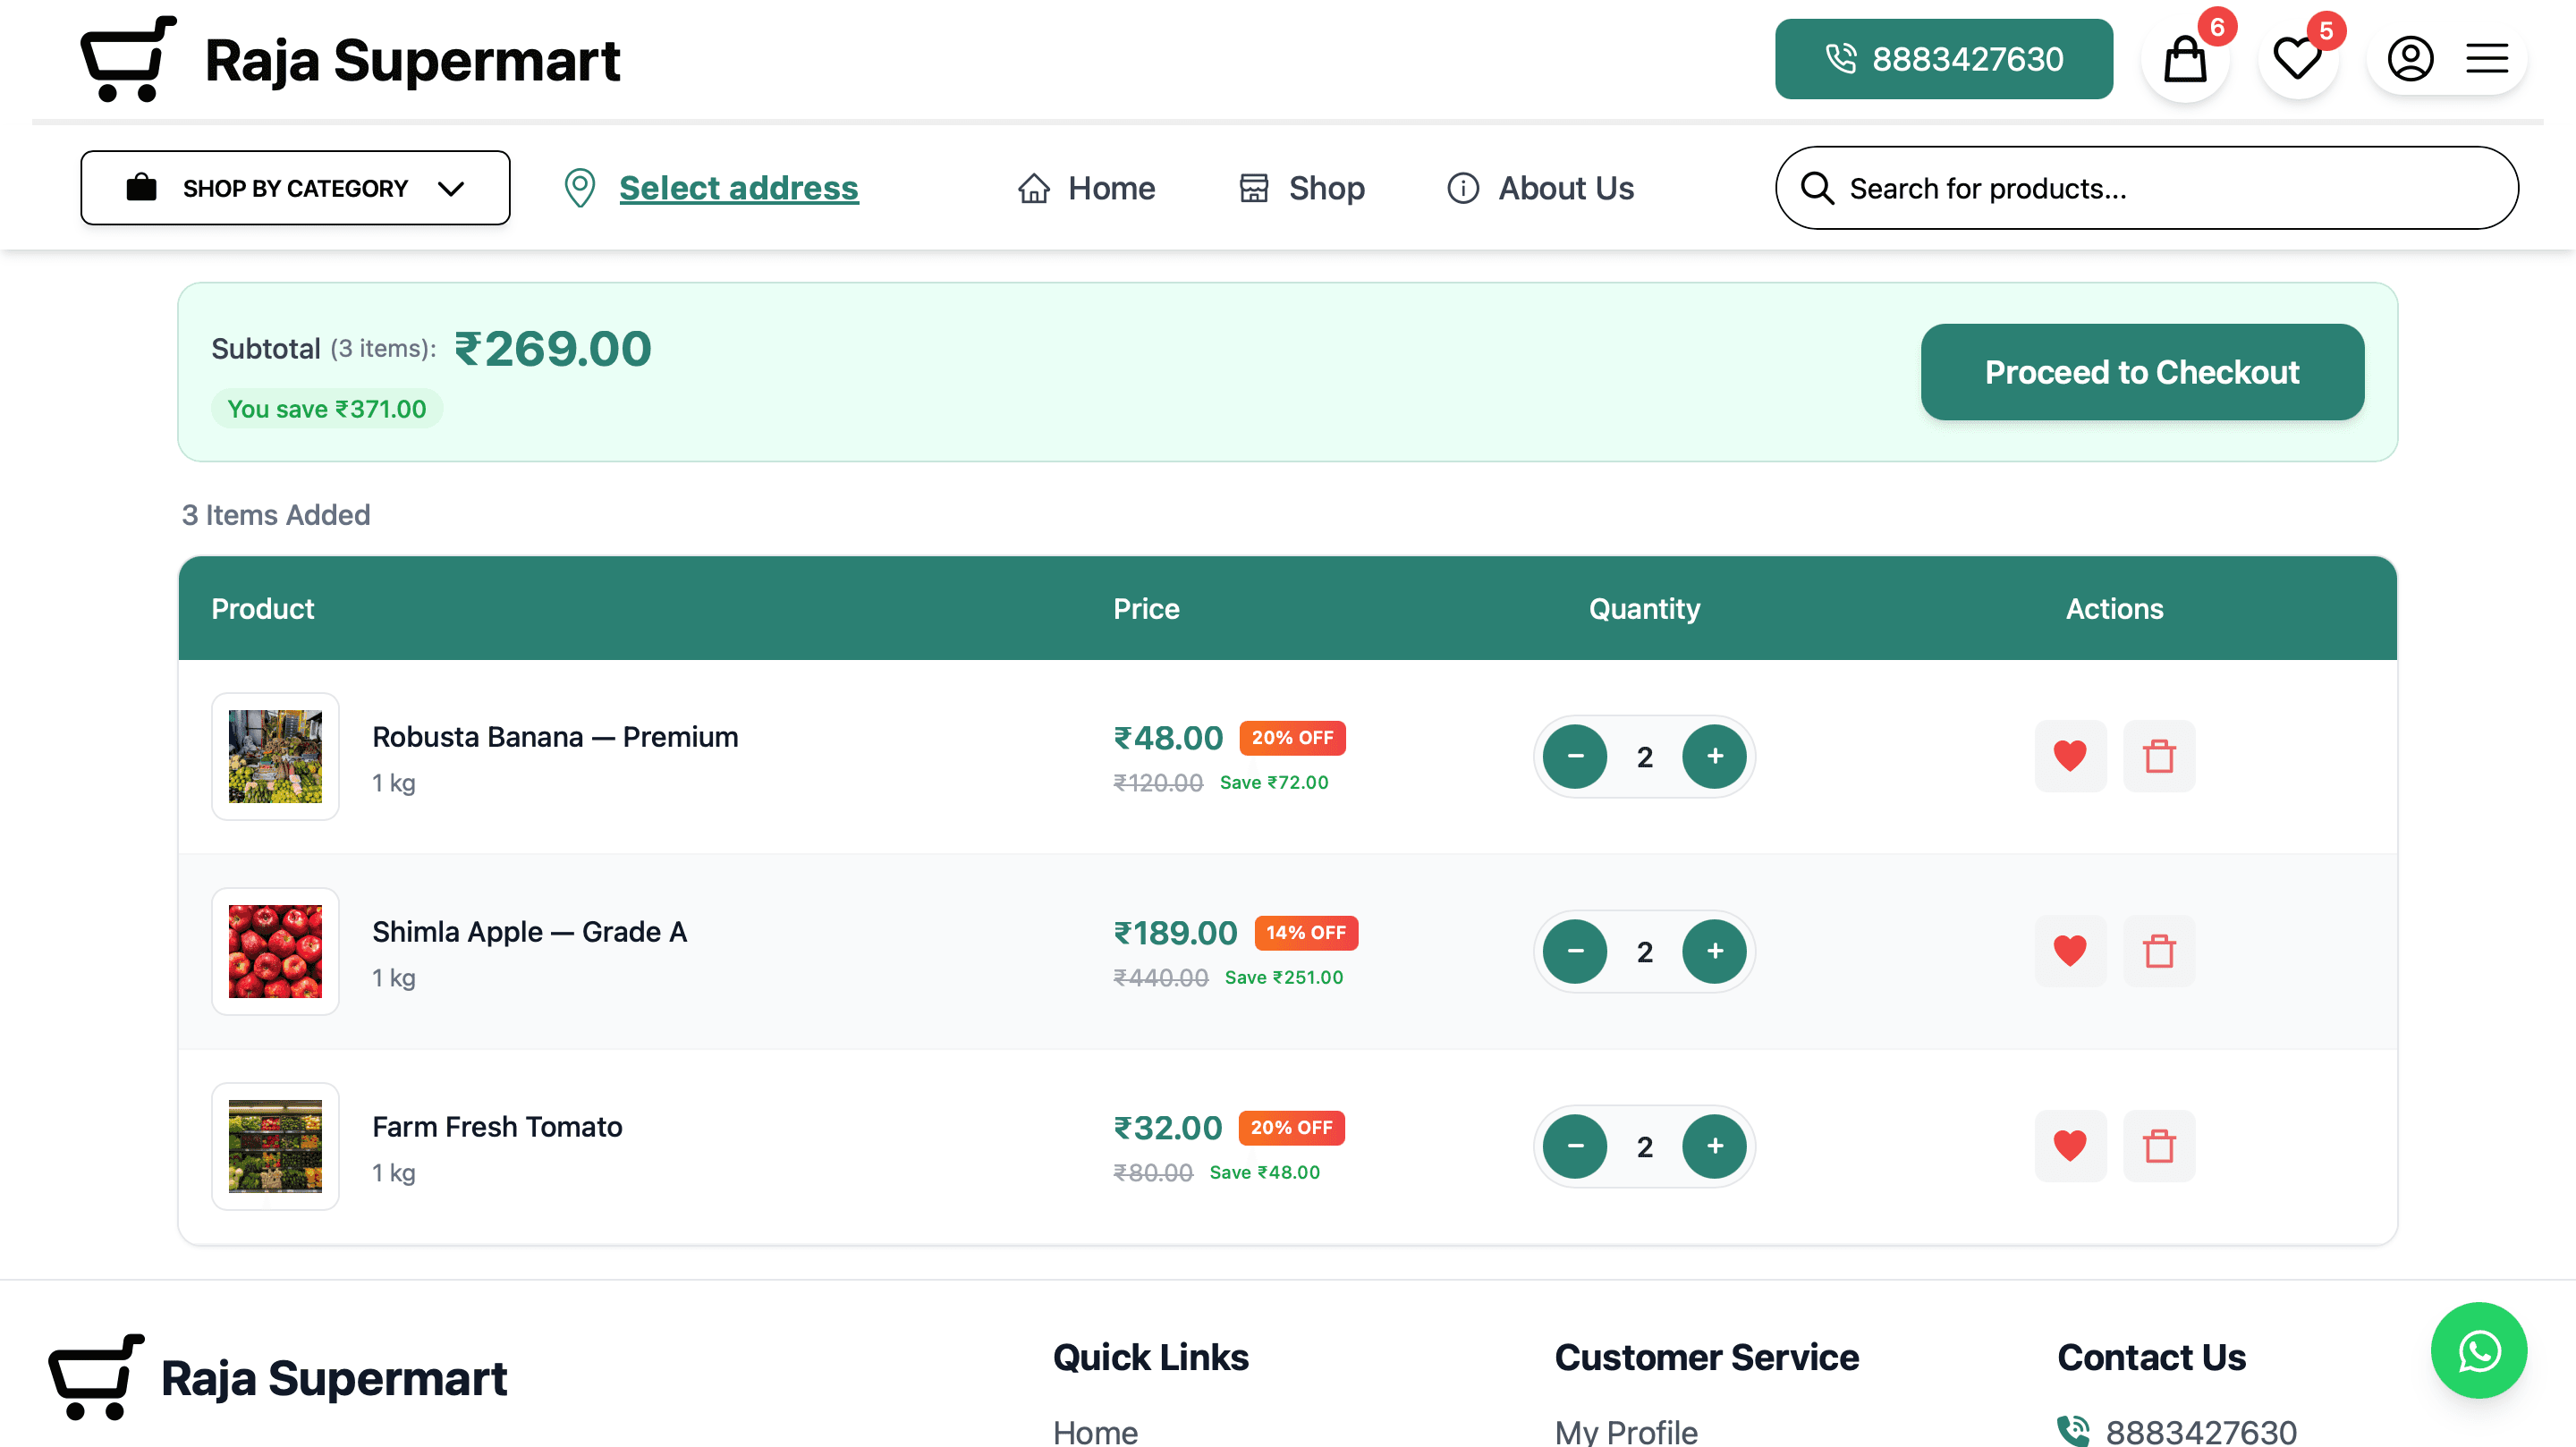Screen dimensions: 2576x1447
Task: Open Farm Fresh Tomato product thumbnail
Action: [x=275, y=1146]
